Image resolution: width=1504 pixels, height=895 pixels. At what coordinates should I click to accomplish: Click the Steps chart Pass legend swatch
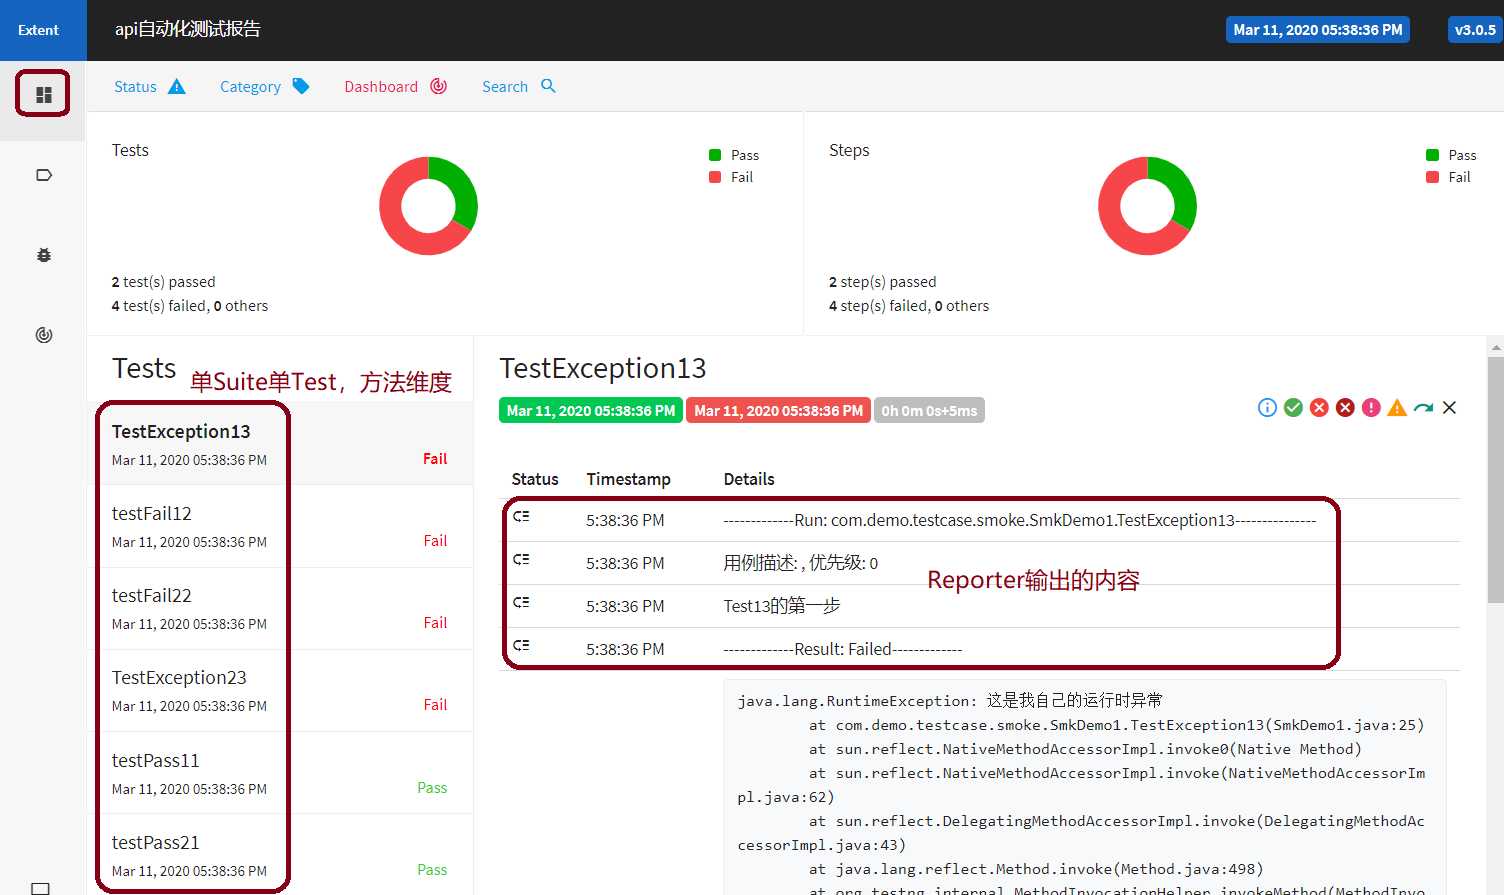click(1432, 155)
